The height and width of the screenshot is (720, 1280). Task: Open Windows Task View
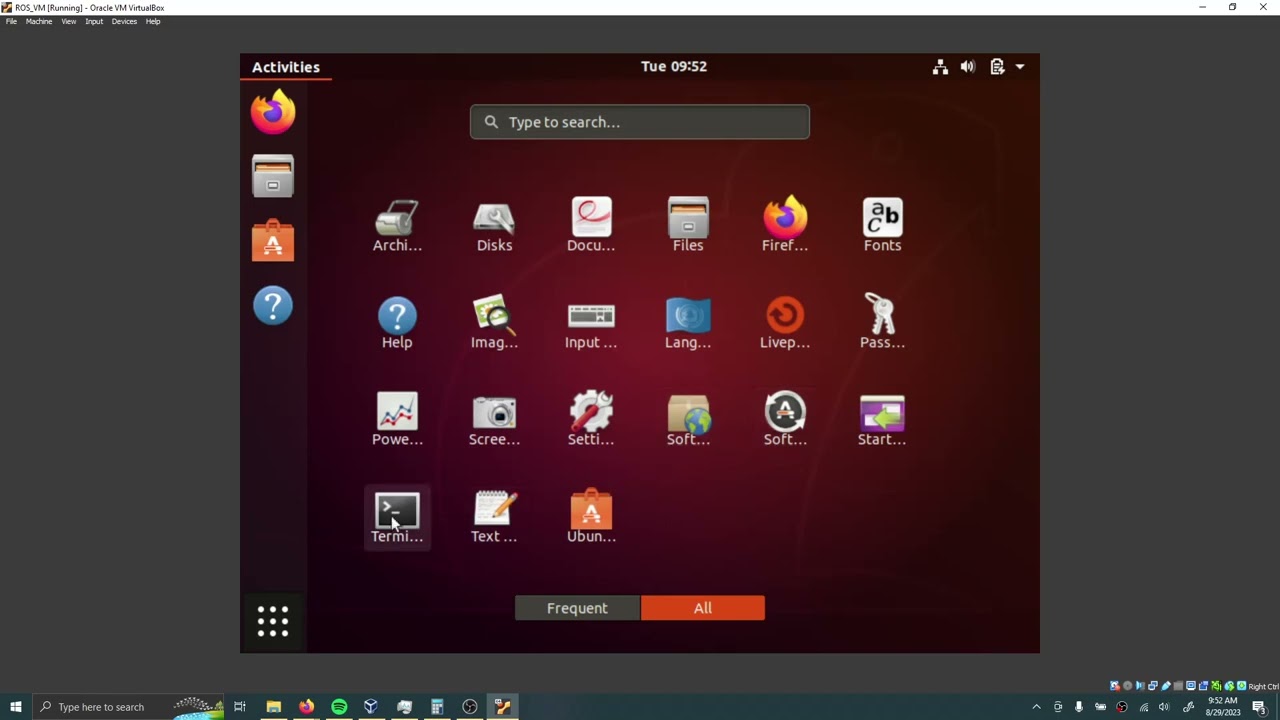[x=240, y=707]
